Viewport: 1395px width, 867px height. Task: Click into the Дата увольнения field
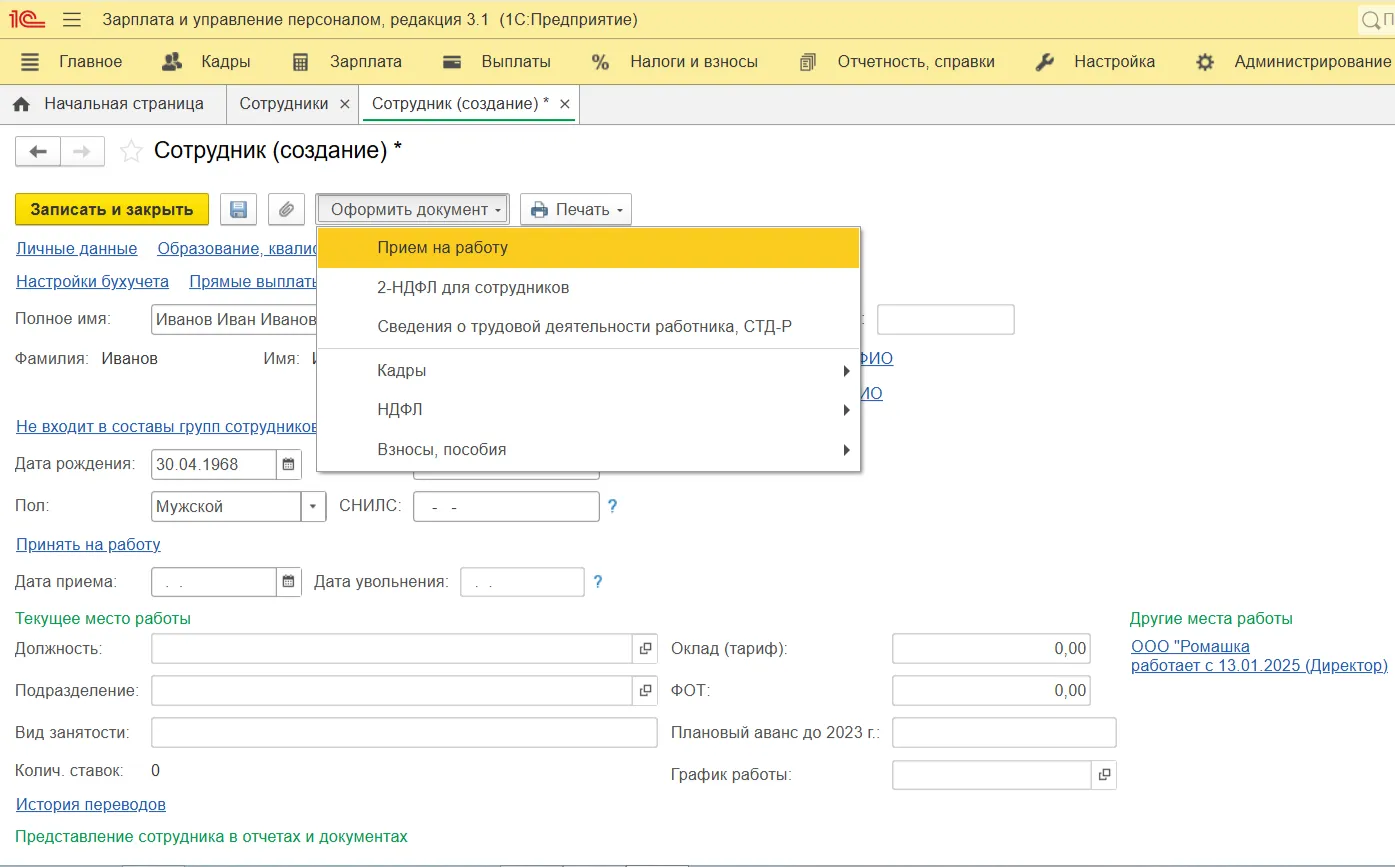coord(522,582)
